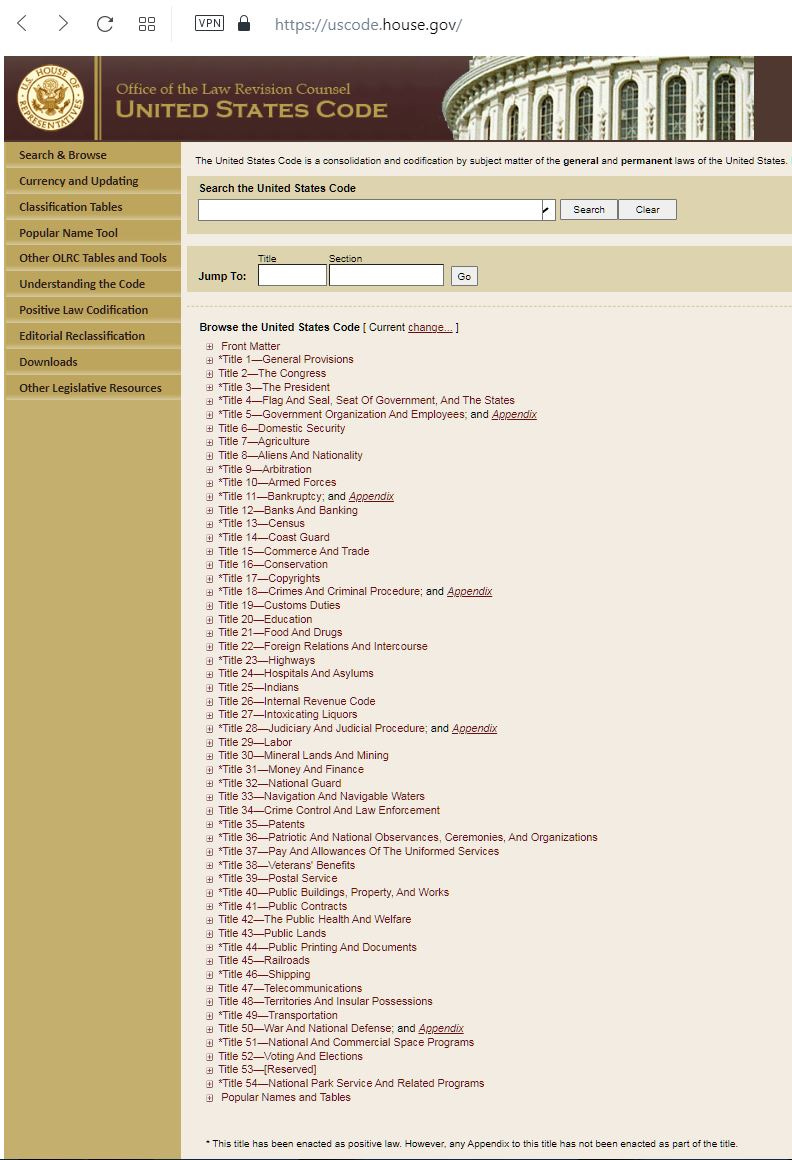The image size is (792, 1160).
Task: Expand Title 10—Armed Forces
Action: click(x=210, y=483)
